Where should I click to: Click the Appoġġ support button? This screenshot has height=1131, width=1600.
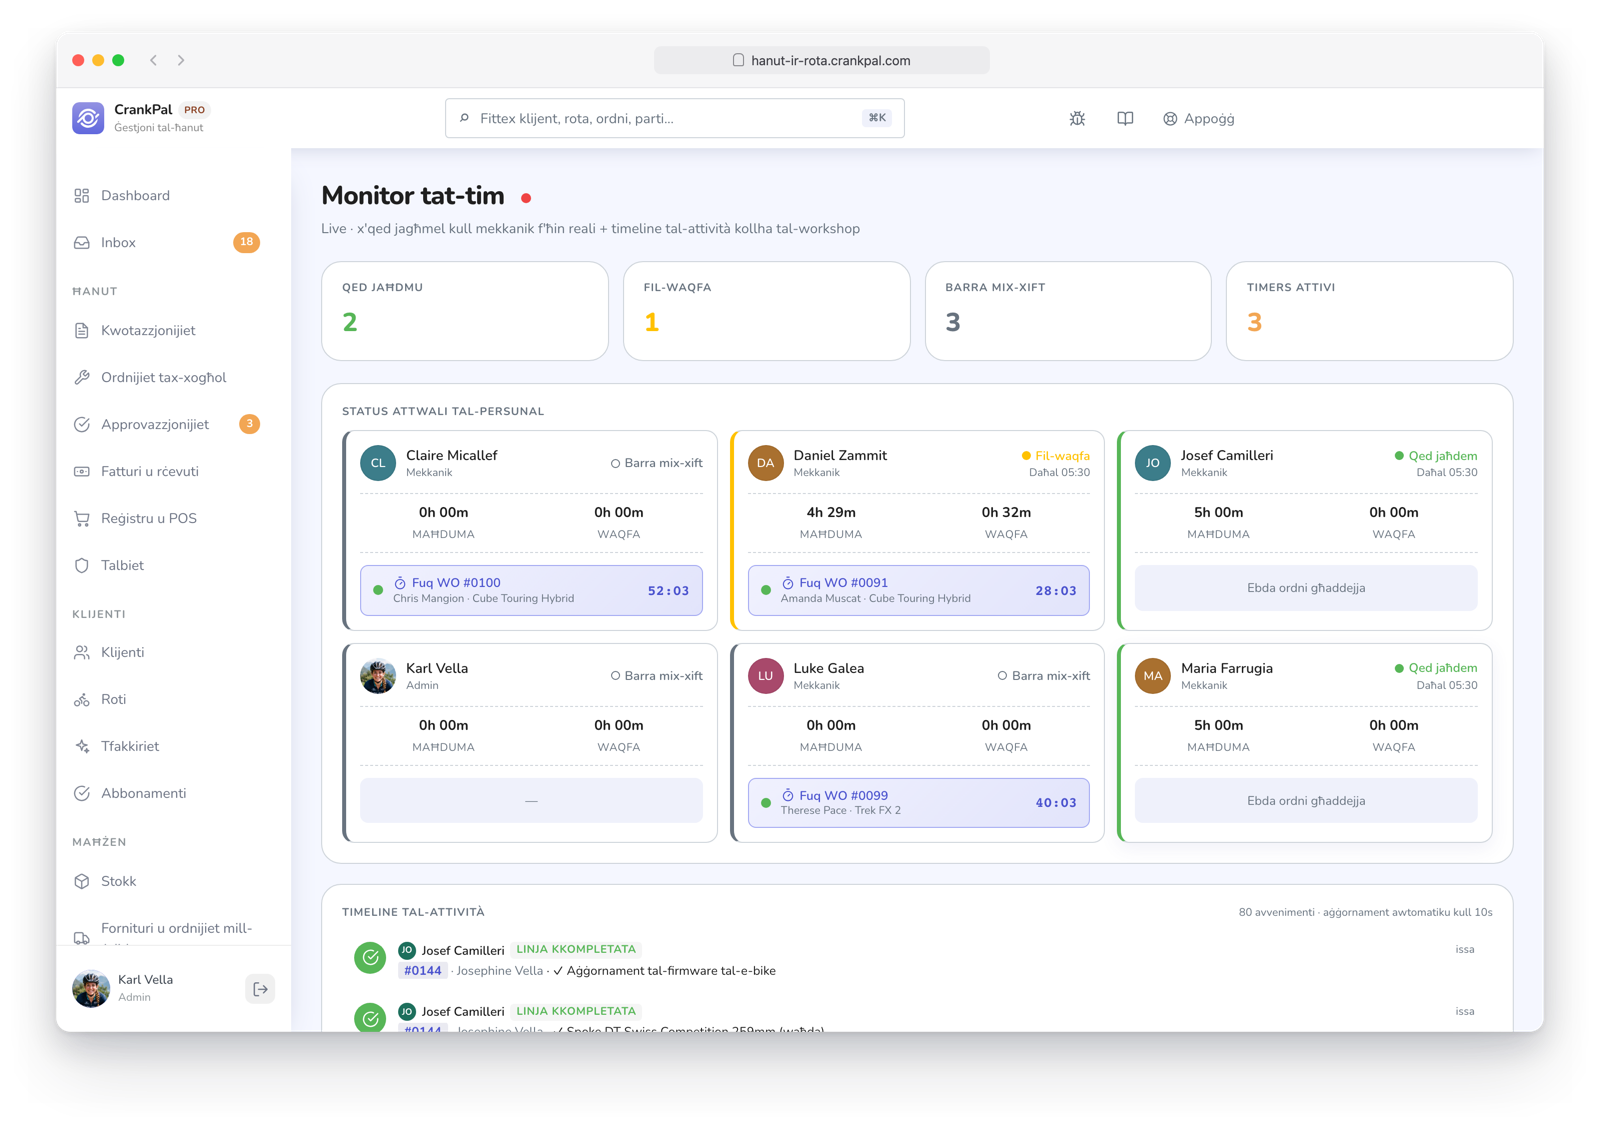[1198, 118]
